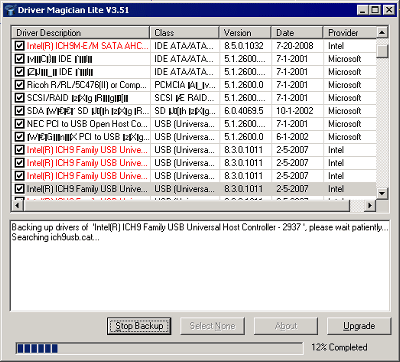Sort list by Provider column header

pyautogui.click(x=349, y=33)
